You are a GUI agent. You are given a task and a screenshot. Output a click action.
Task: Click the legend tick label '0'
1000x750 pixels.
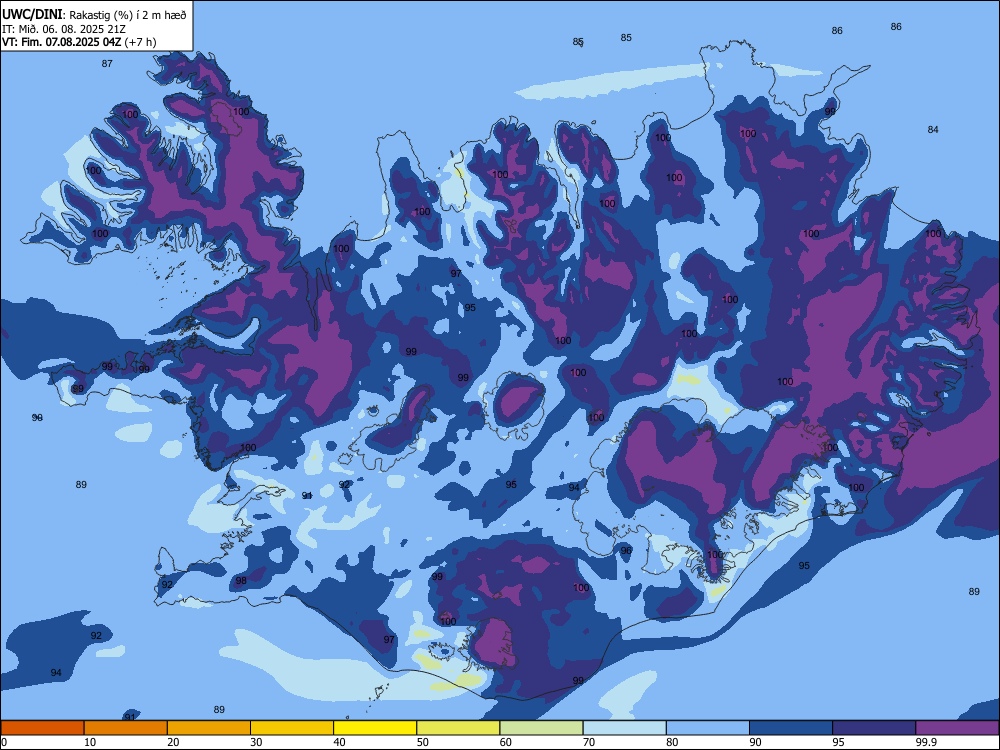pos(4,742)
